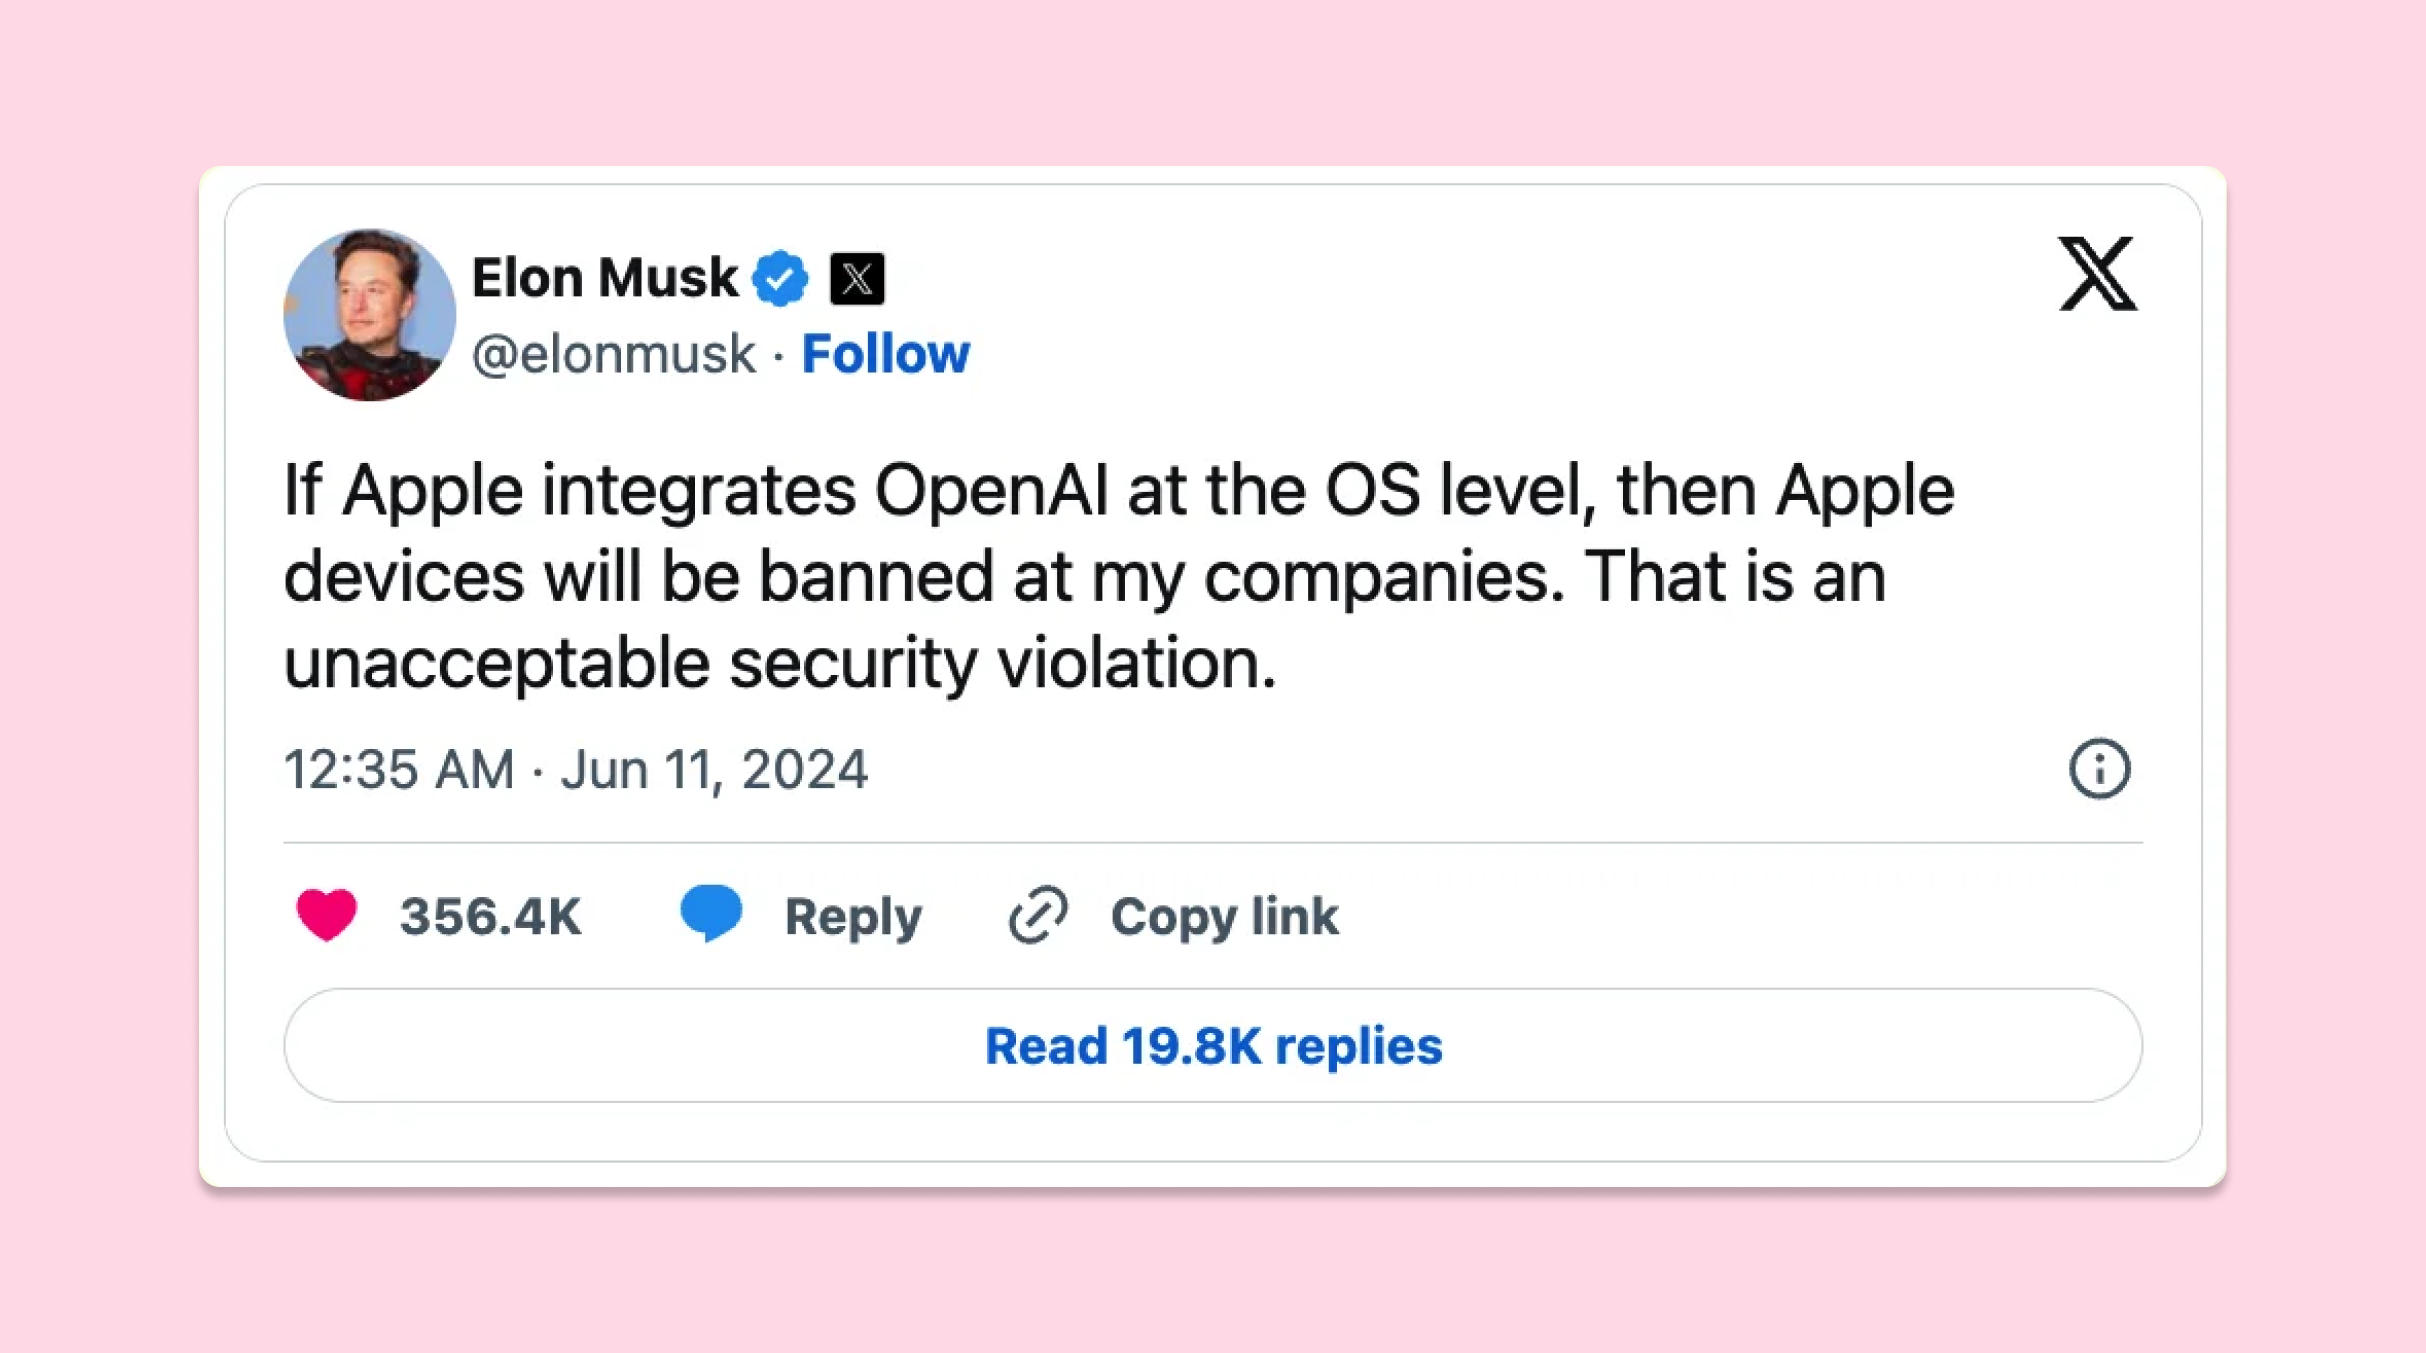The width and height of the screenshot is (2426, 1353).
Task: Click the circled info icon
Action: [2099, 769]
